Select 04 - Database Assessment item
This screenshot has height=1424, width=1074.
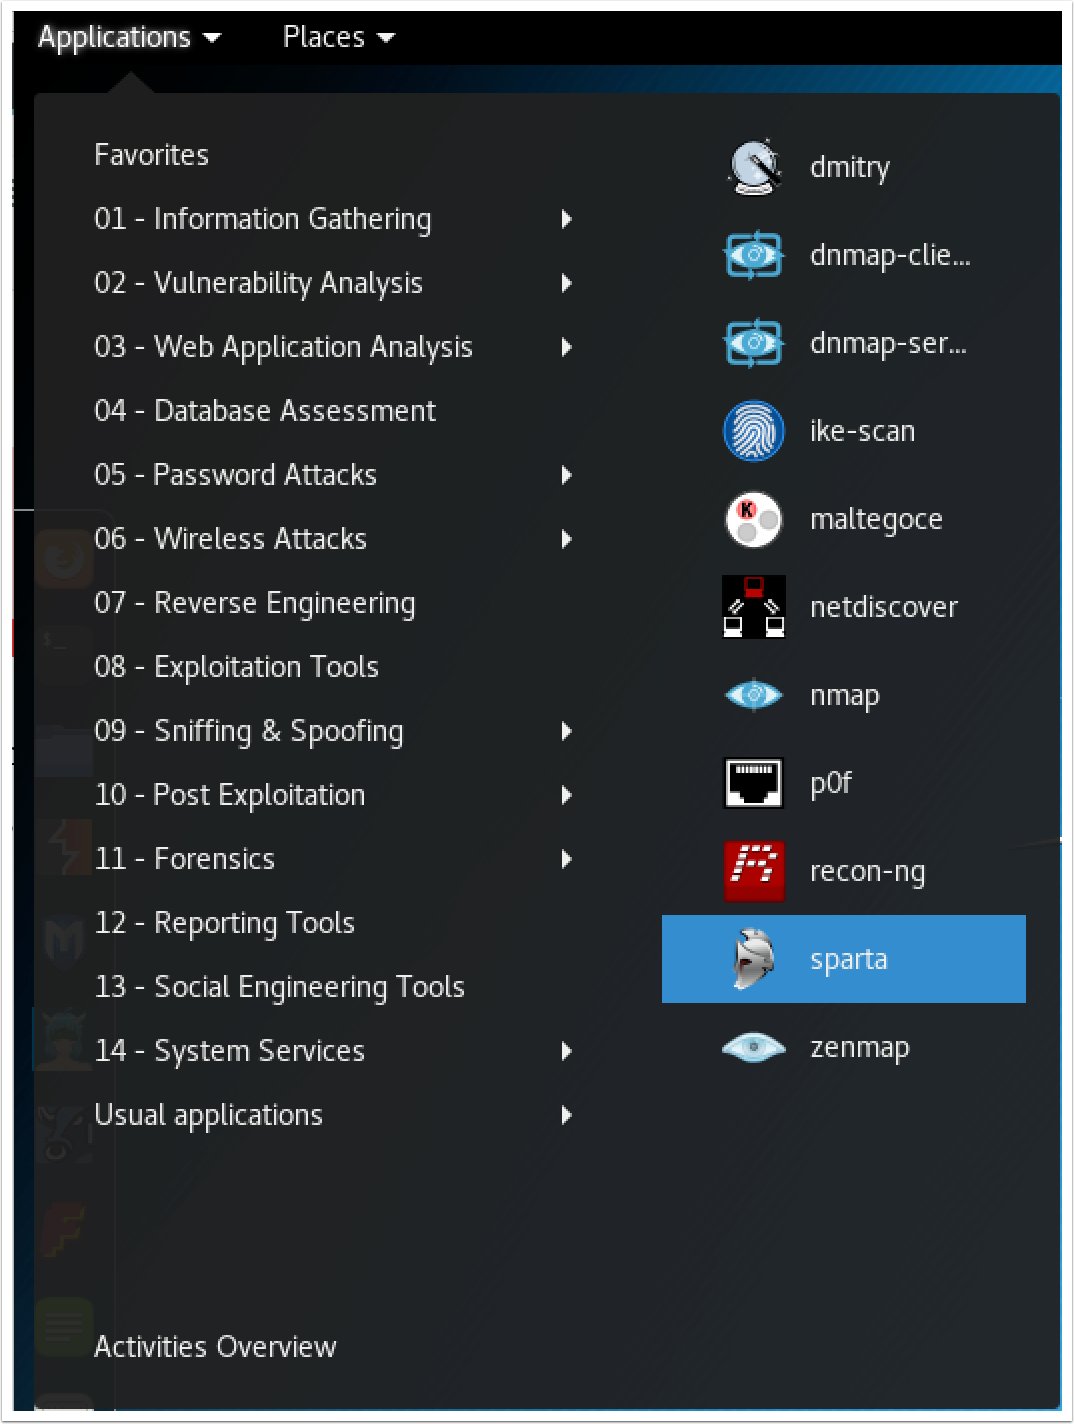pos(265,411)
